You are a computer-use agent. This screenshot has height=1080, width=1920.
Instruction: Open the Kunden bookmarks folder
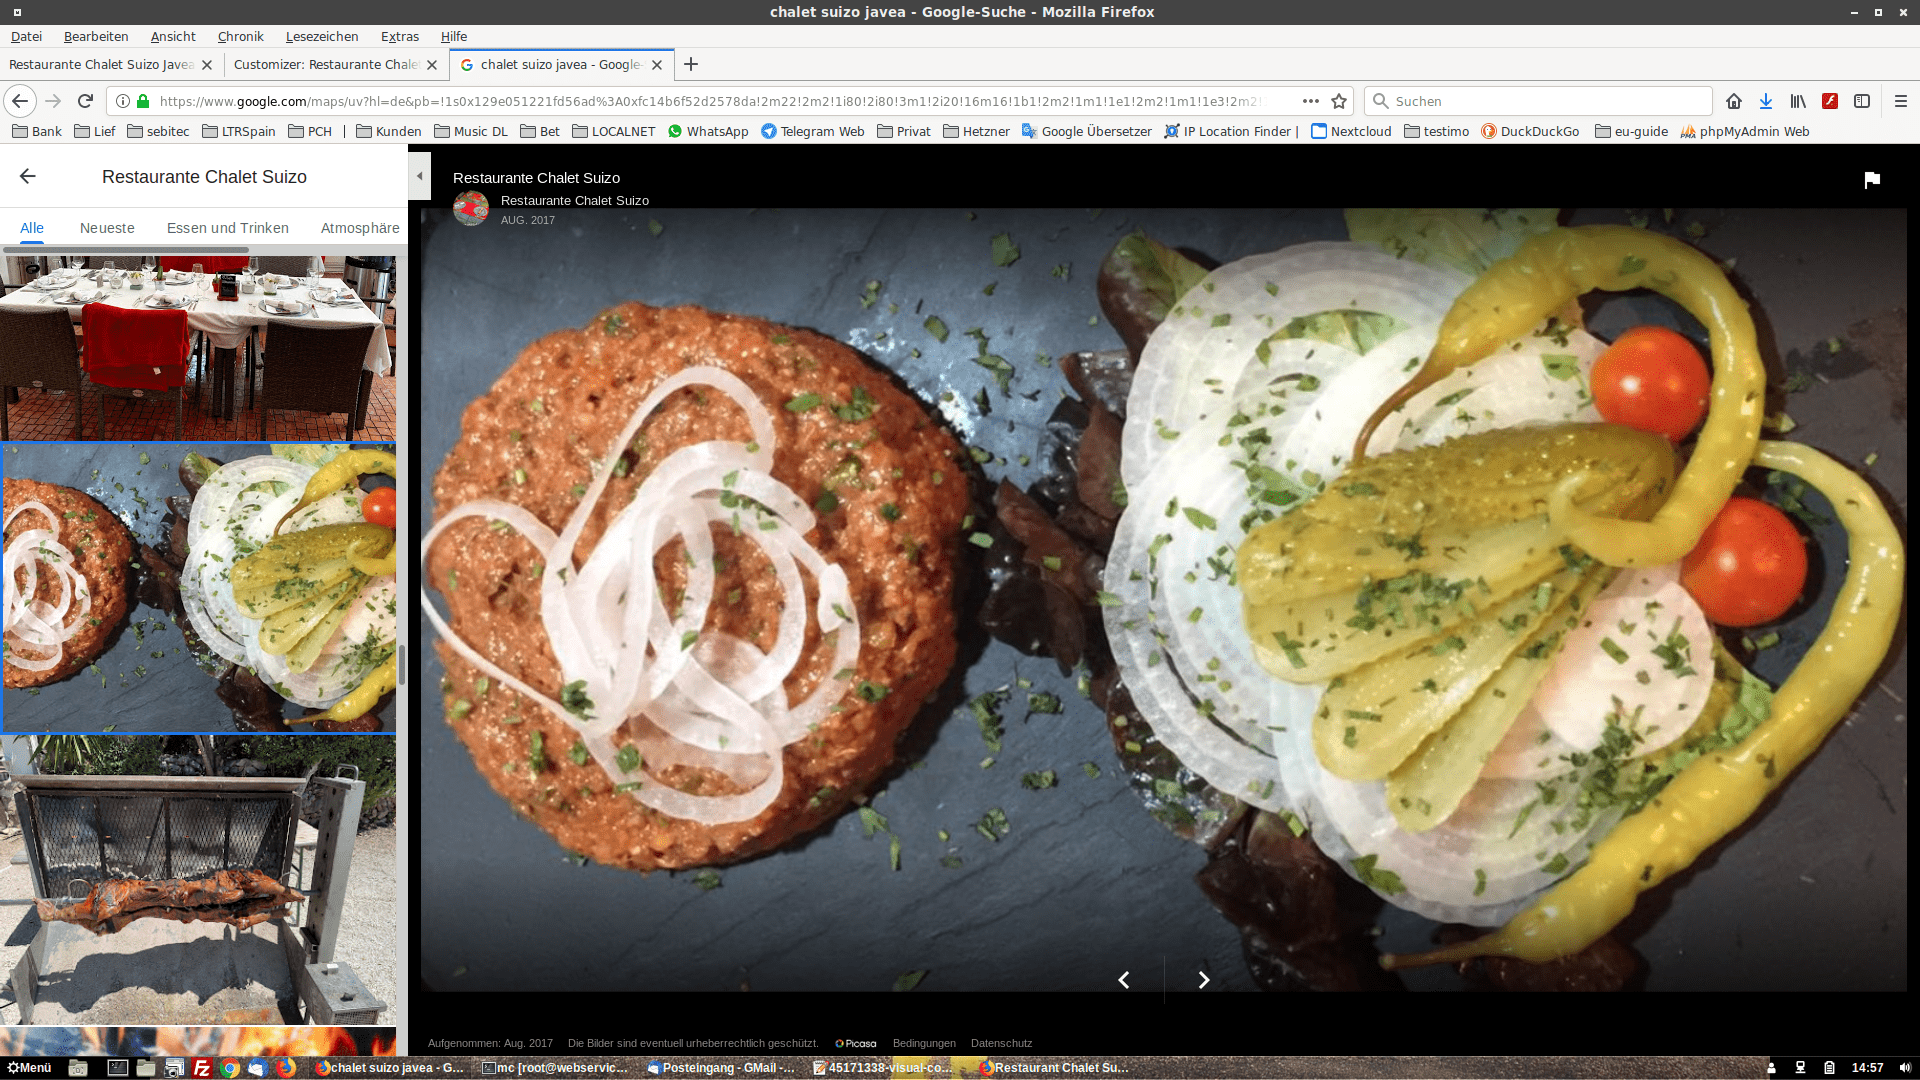point(389,131)
